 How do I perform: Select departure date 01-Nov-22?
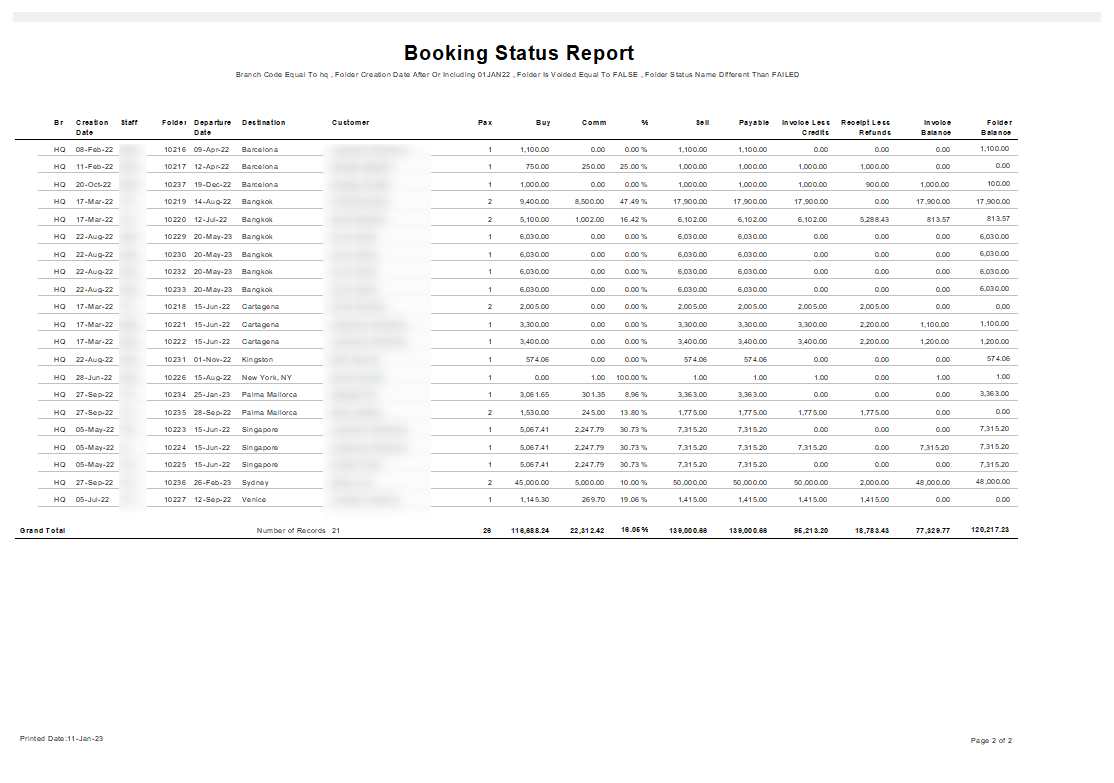pos(212,360)
